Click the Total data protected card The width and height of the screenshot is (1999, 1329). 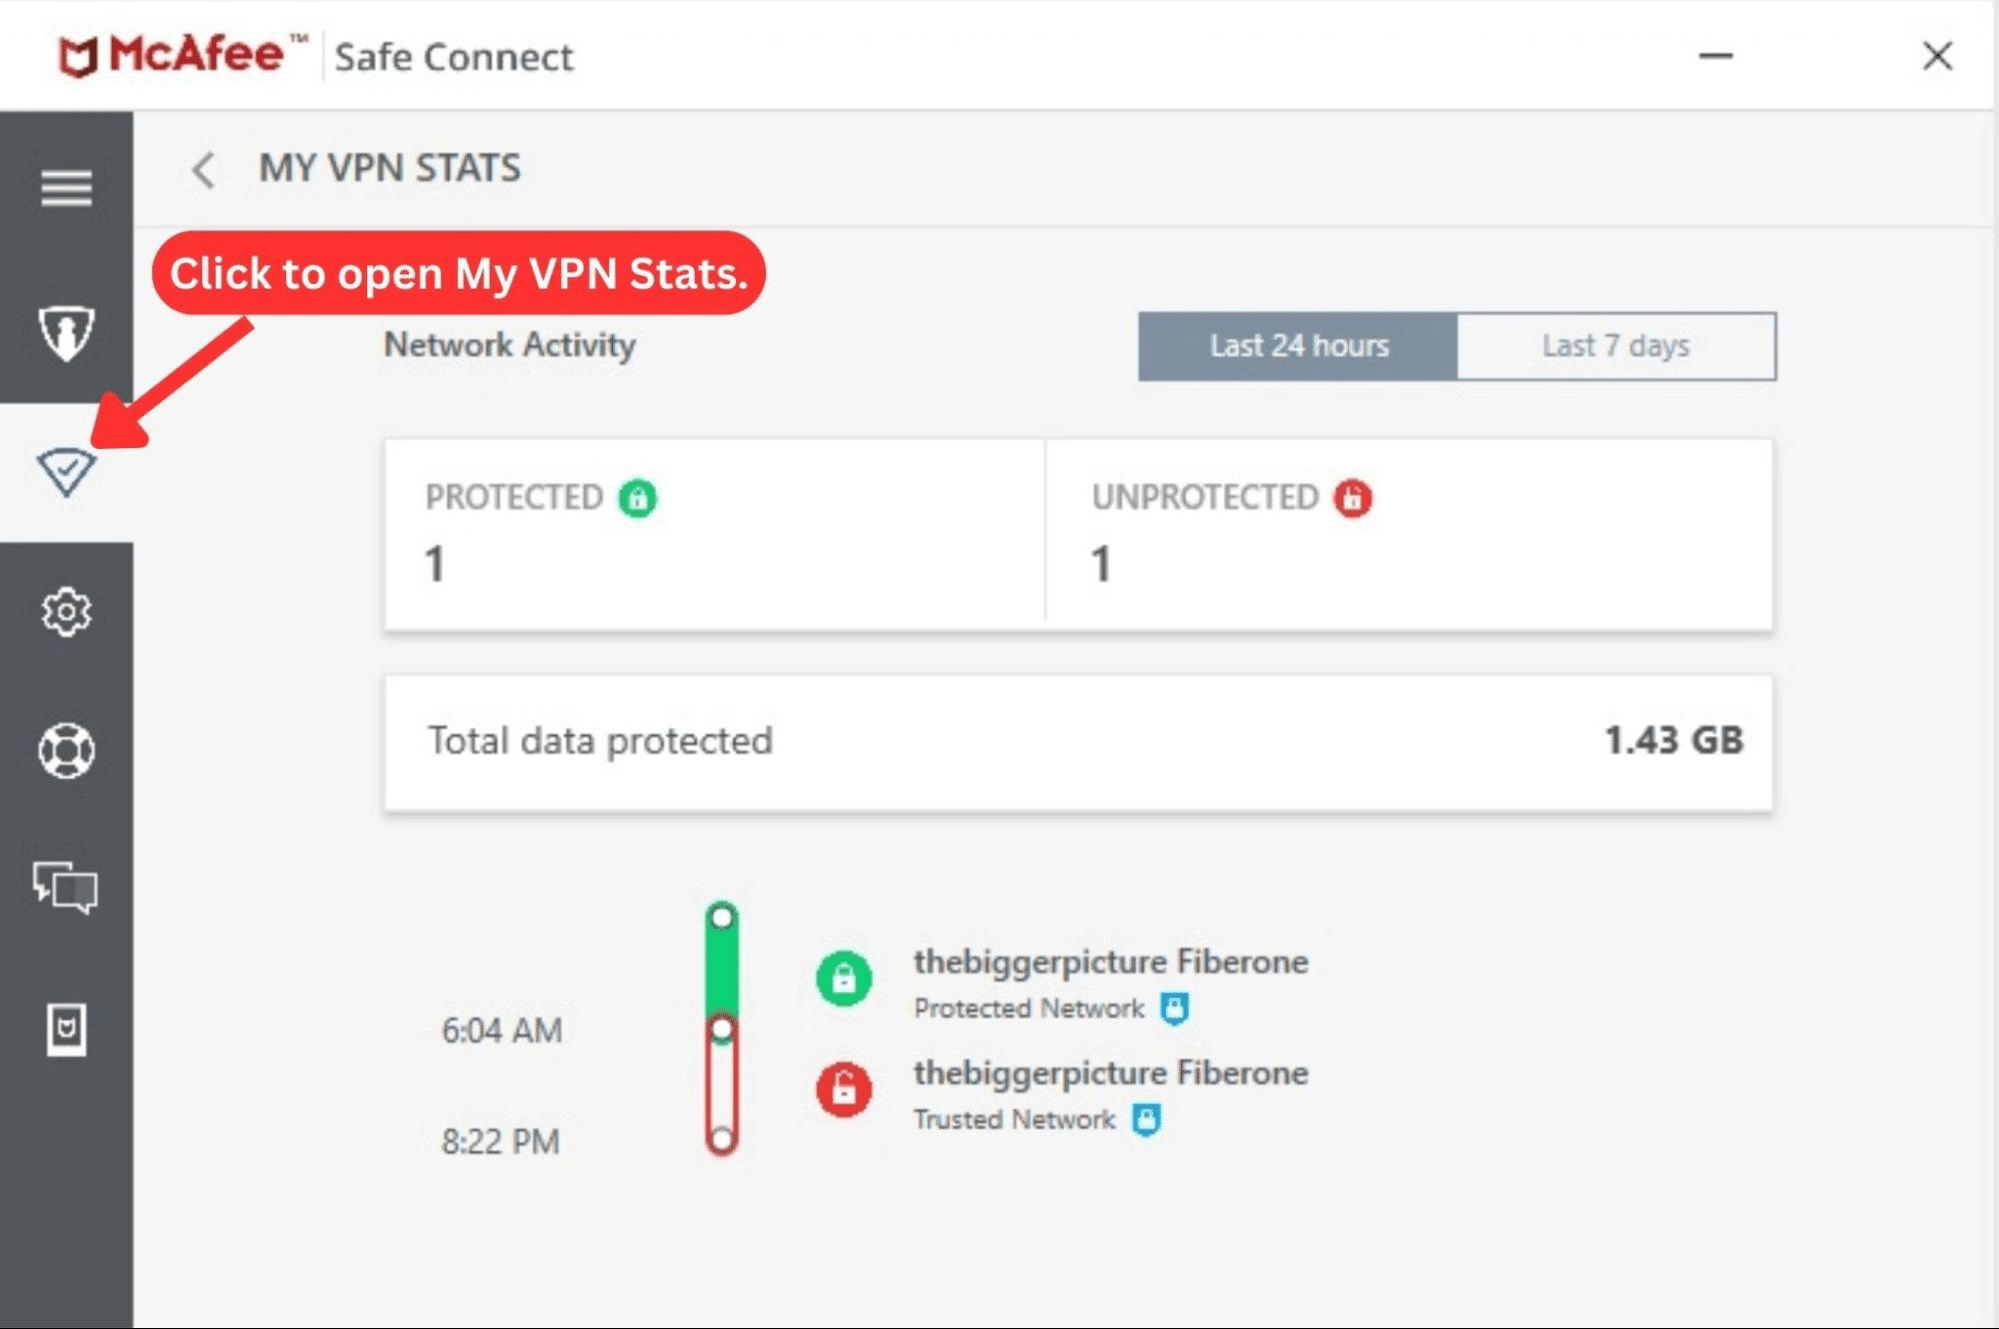tap(1078, 742)
